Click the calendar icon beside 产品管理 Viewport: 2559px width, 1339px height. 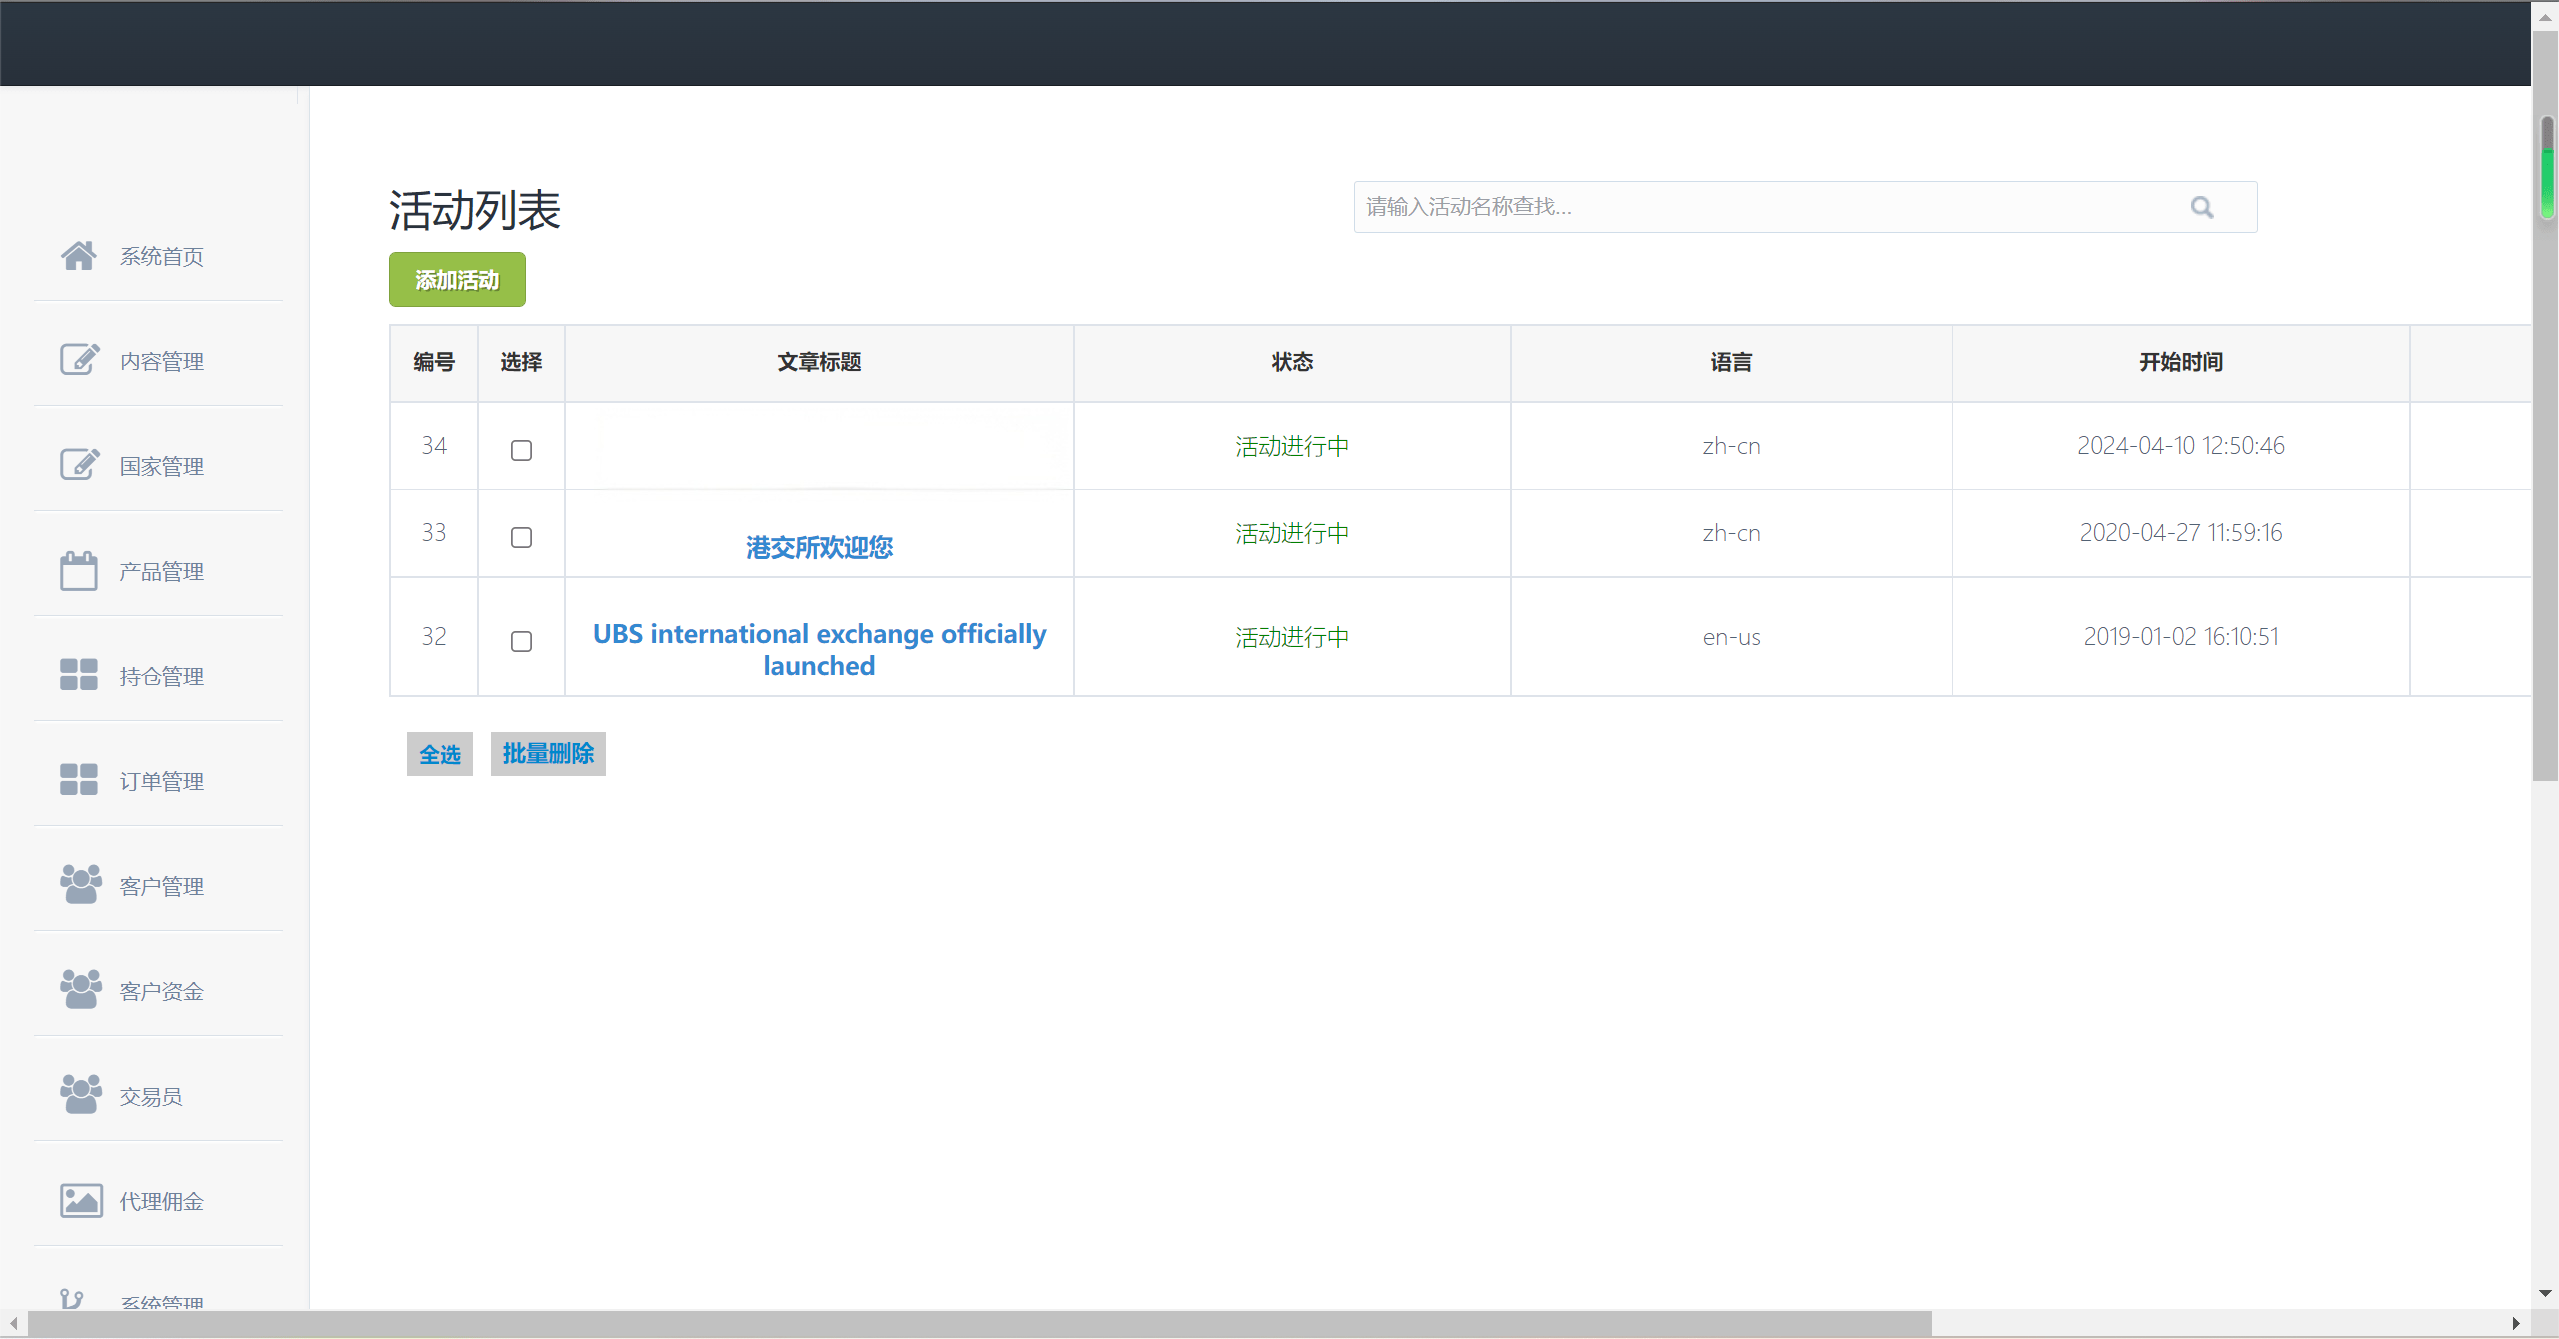pyautogui.click(x=78, y=571)
